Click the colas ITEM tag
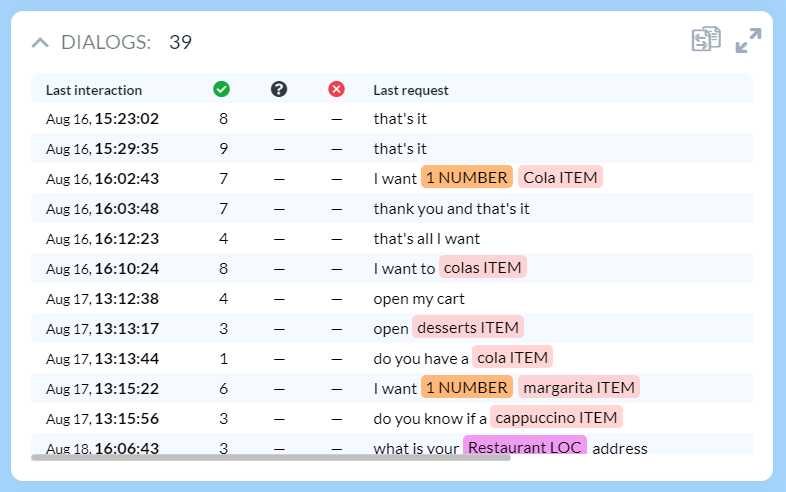This screenshot has width=786, height=492. (483, 268)
